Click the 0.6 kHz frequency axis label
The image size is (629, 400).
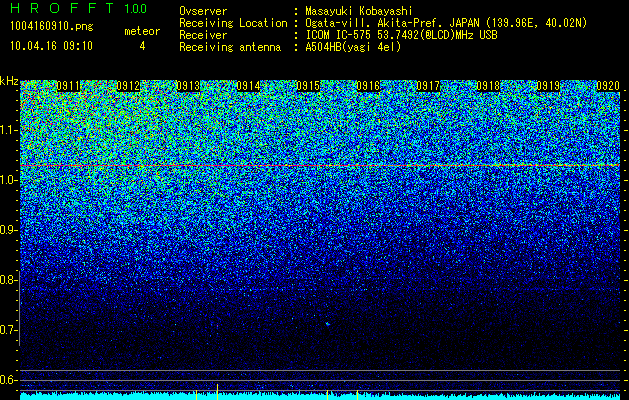7,380
